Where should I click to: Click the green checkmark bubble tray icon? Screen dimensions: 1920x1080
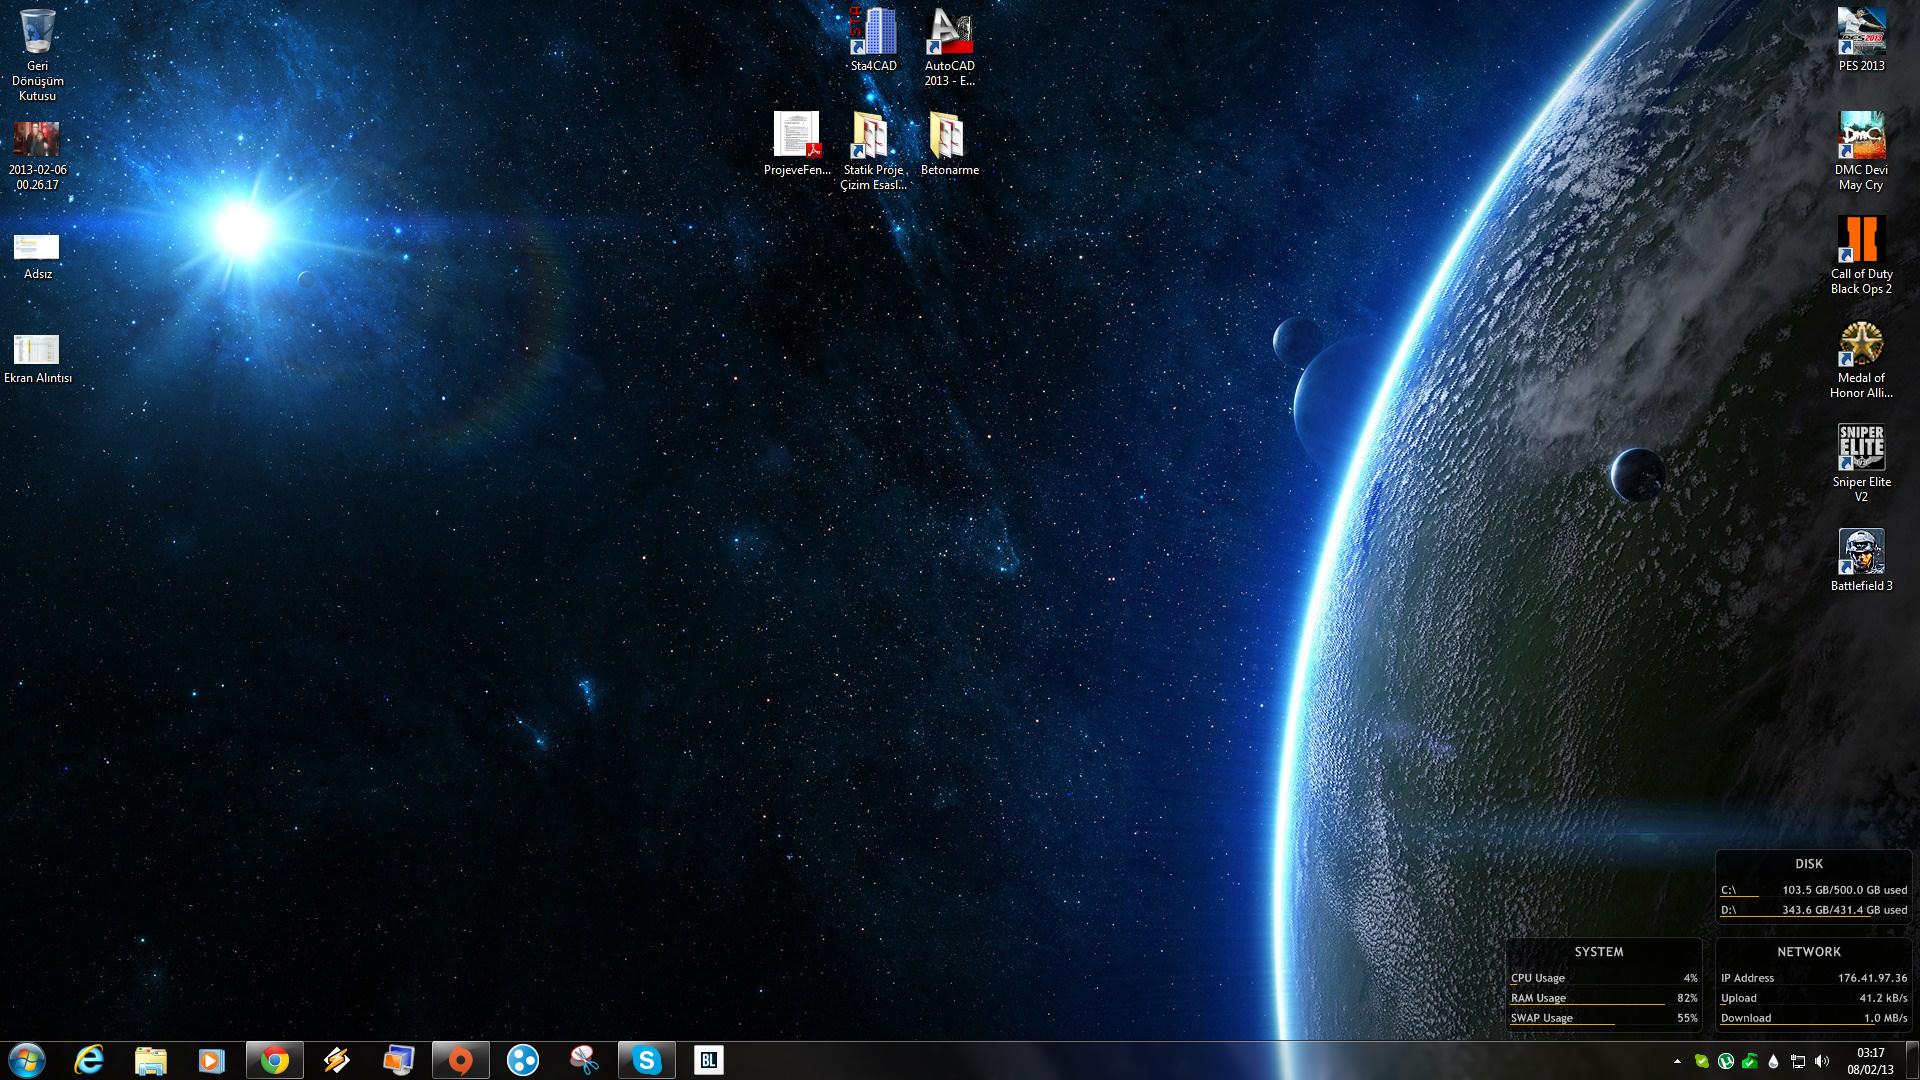click(1702, 1061)
